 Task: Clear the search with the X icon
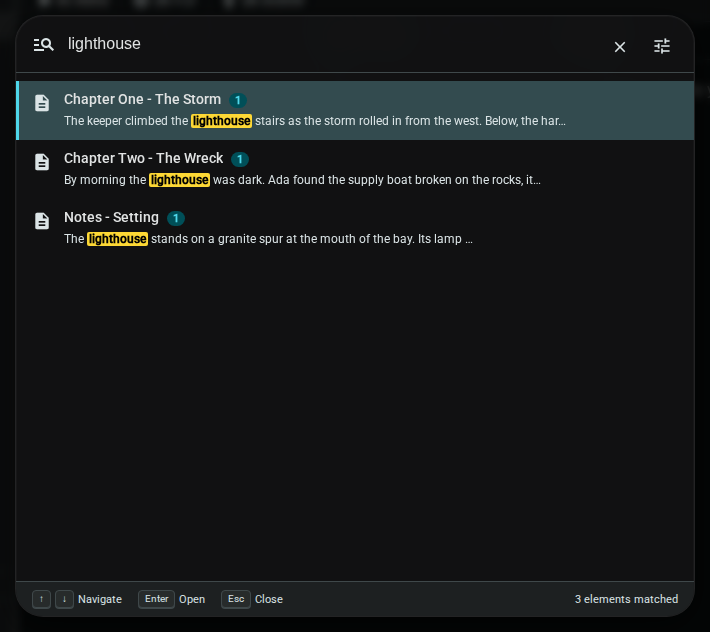[x=619, y=47]
